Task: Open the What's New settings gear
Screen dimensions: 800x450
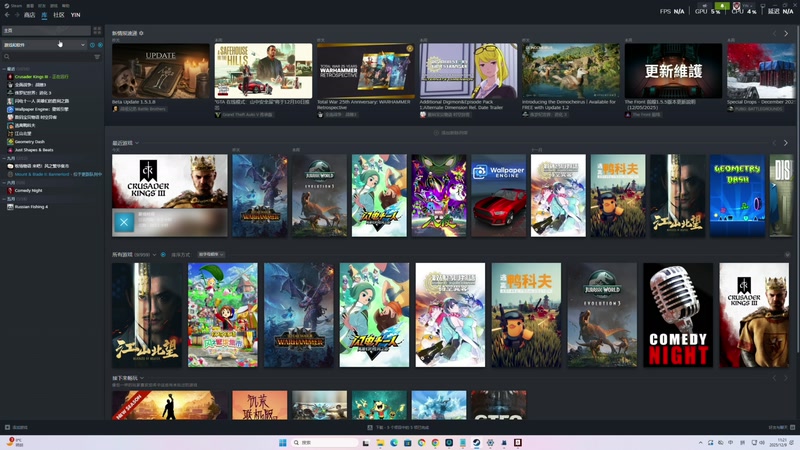Action: click(x=141, y=33)
